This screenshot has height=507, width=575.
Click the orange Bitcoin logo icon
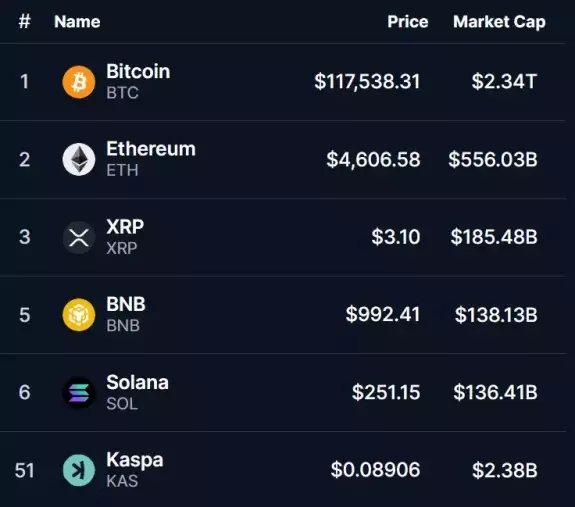pos(79,82)
